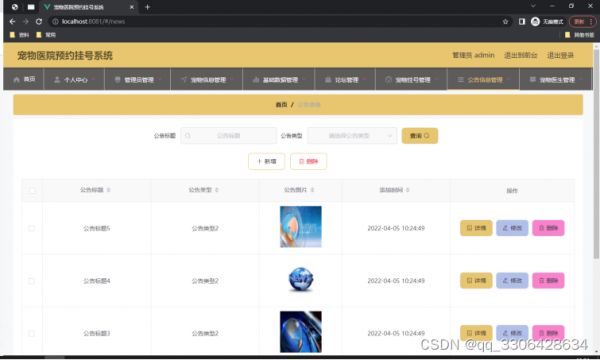
Task: Toggle the select-all header checkbox
Action: click(32, 190)
